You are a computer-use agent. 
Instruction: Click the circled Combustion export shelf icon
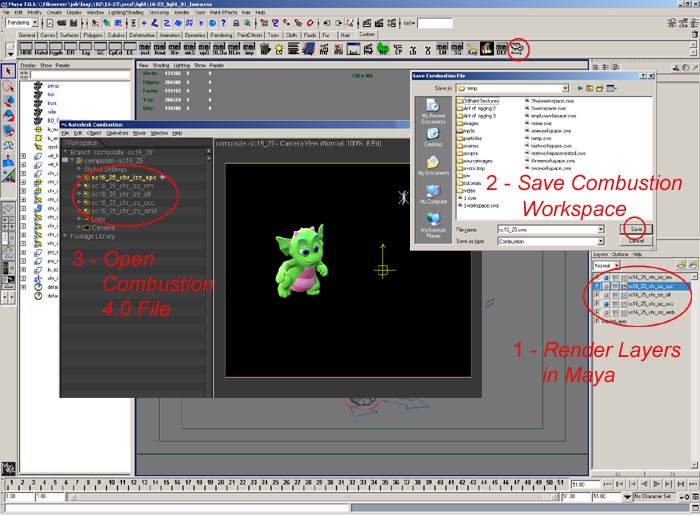(x=518, y=47)
